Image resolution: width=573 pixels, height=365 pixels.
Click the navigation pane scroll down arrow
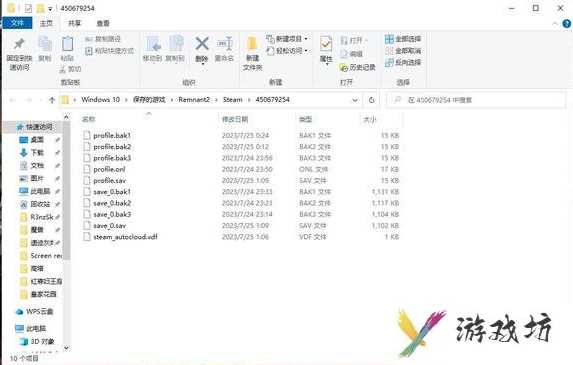(66, 347)
